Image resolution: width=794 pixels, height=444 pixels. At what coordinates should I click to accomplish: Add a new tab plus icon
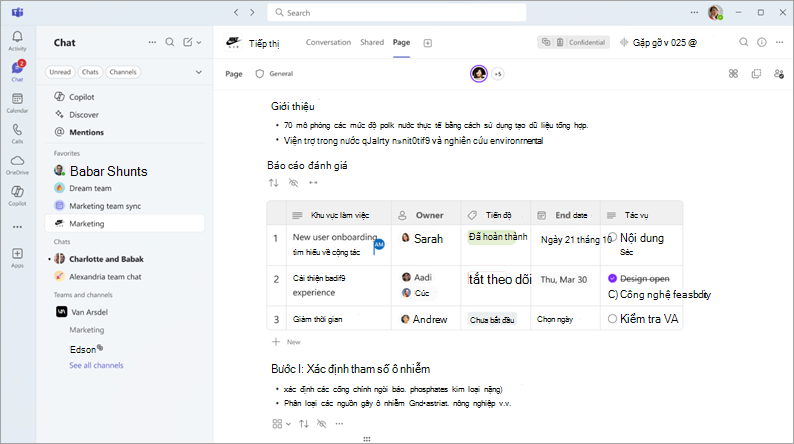click(x=428, y=43)
